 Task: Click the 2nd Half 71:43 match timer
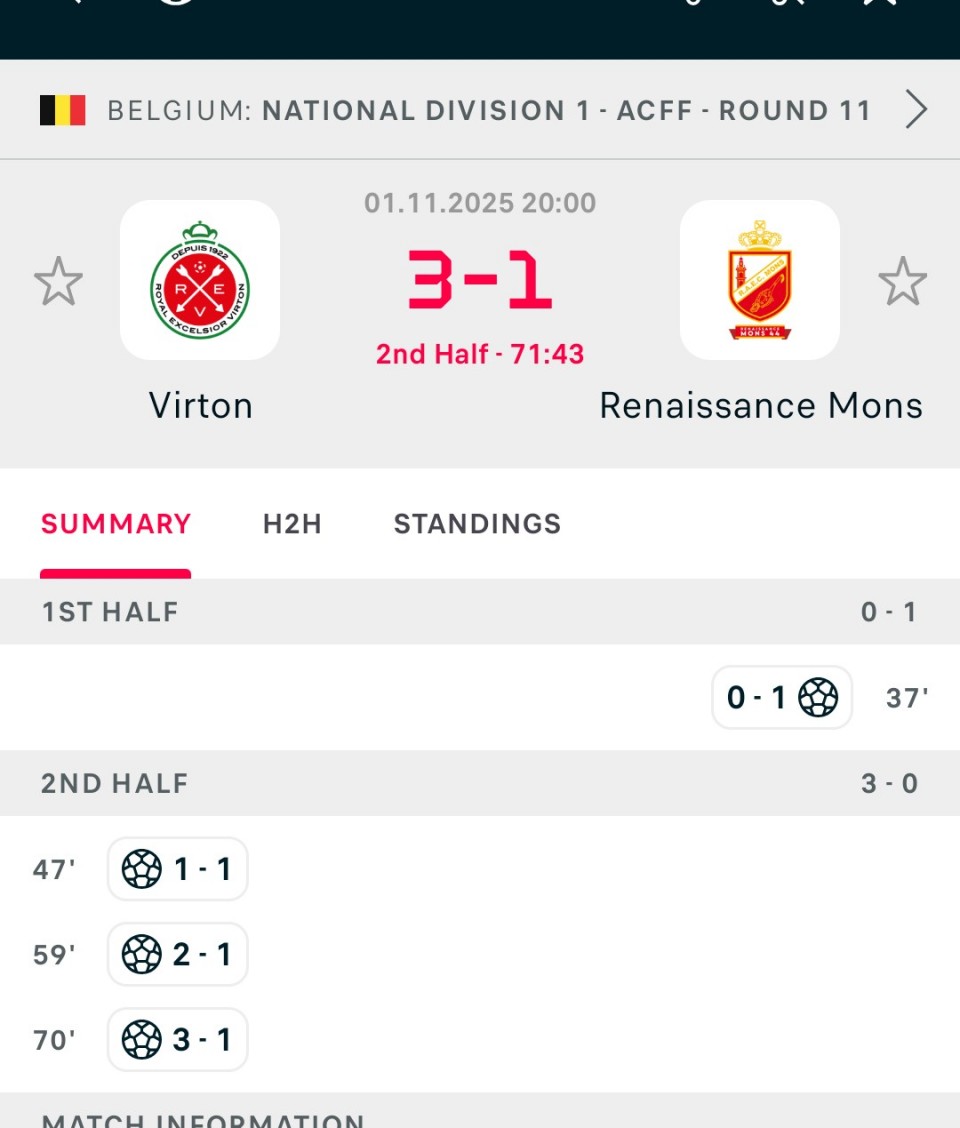pyautogui.click(x=480, y=353)
